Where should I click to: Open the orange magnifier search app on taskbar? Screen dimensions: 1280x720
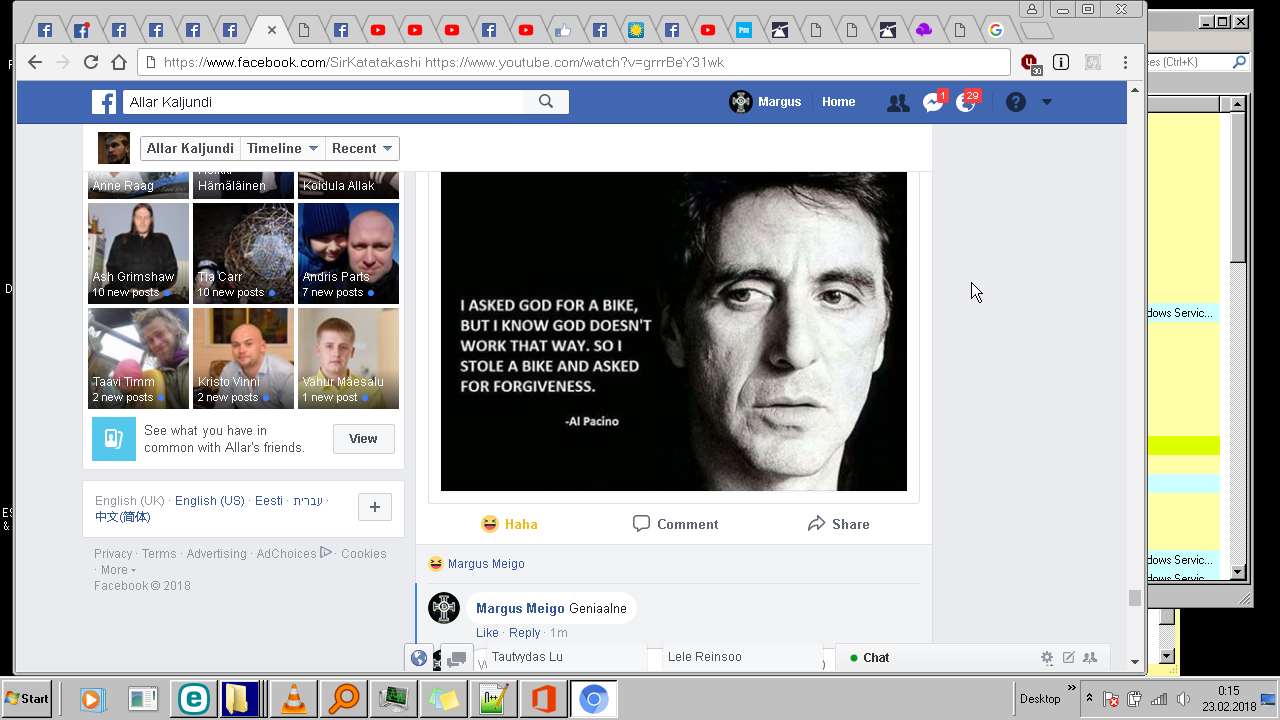point(343,699)
